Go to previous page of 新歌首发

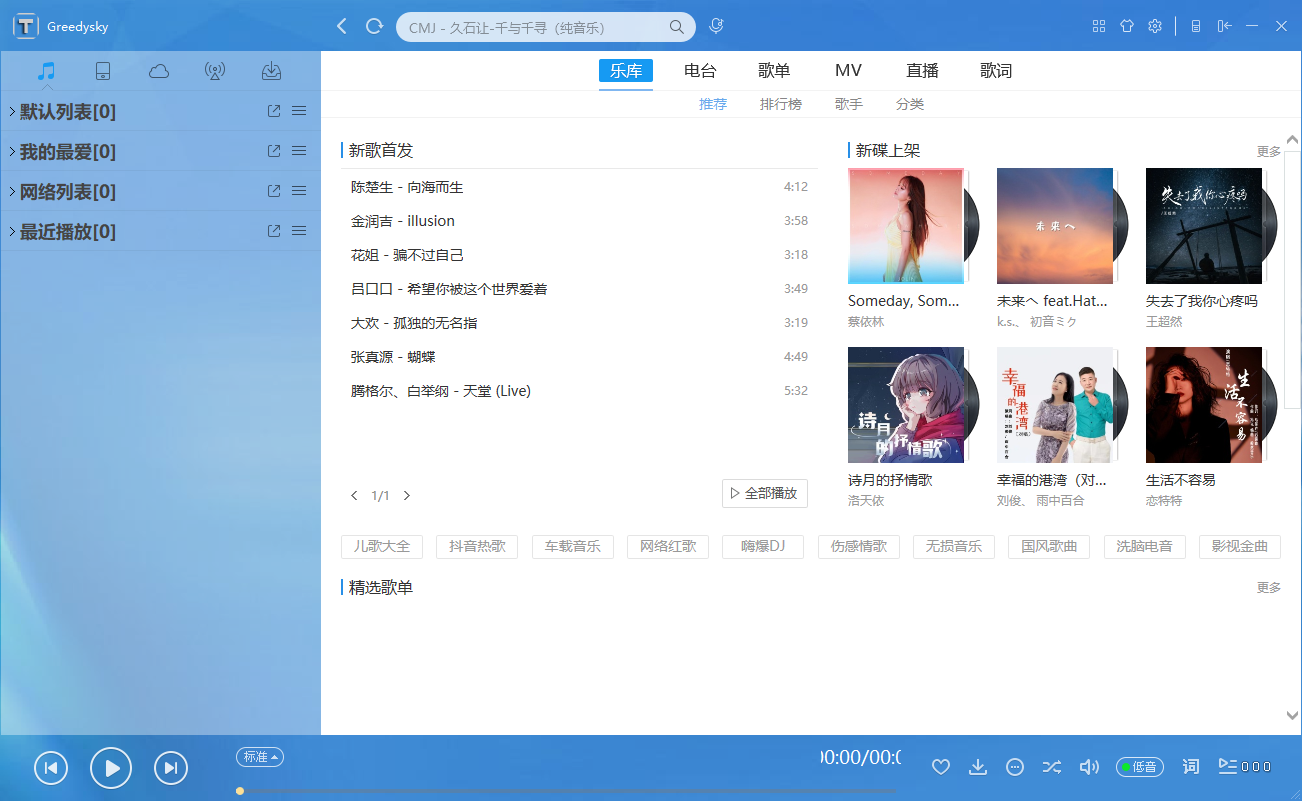(354, 495)
